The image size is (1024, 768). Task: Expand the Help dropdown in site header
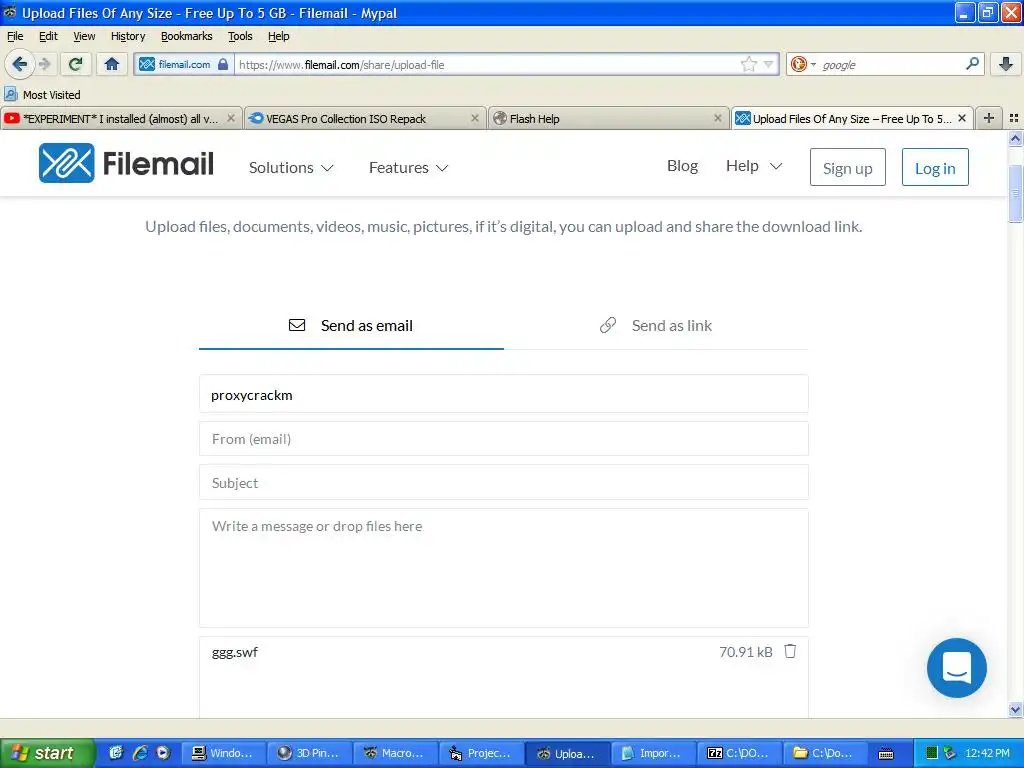(x=754, y=166)
